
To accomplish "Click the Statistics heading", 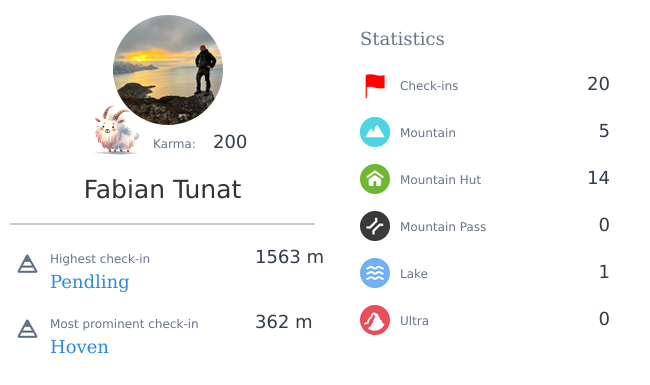I will point(402,39).
